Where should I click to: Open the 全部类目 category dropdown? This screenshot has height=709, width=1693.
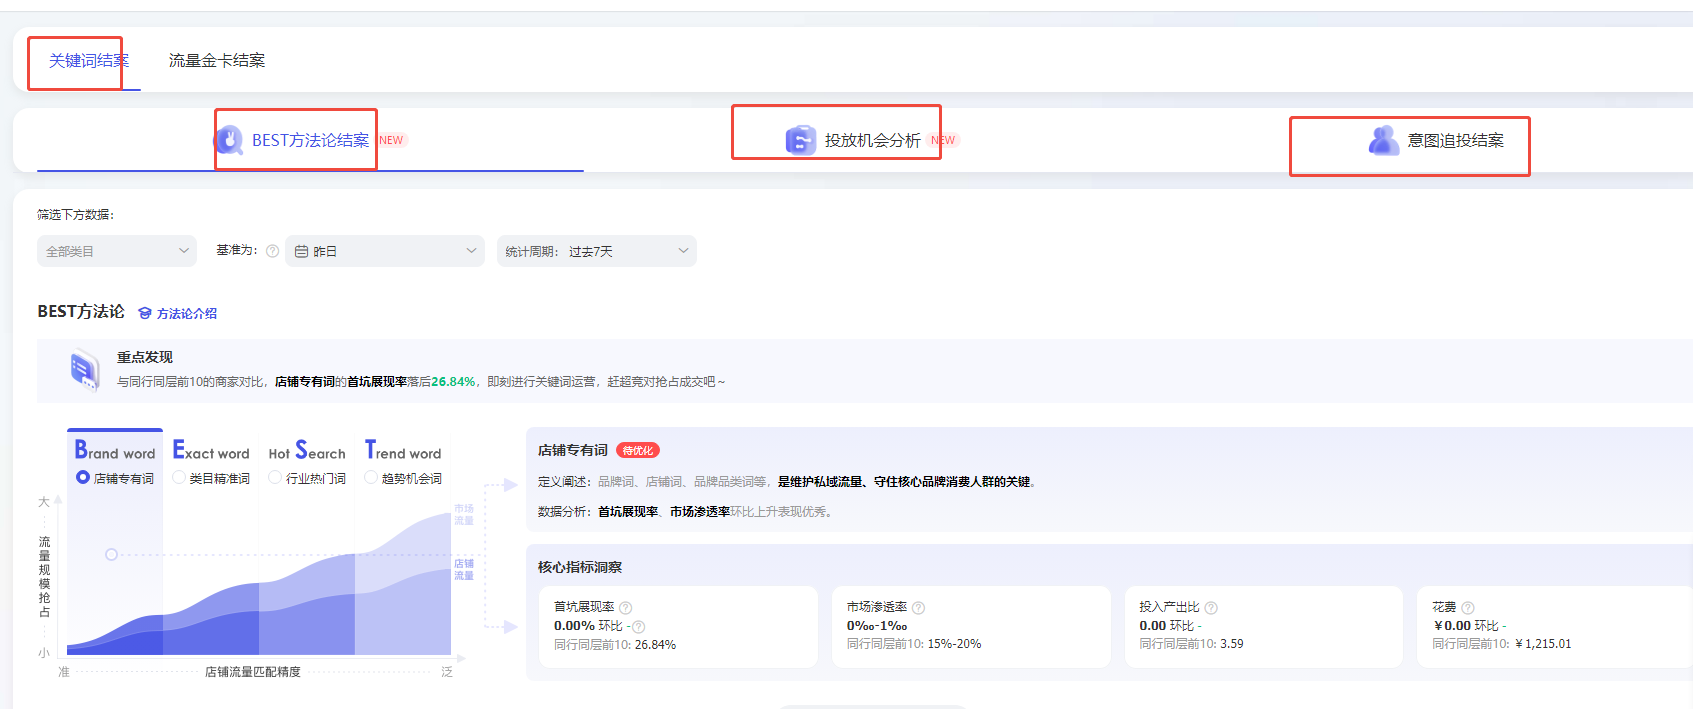point(117,251)
